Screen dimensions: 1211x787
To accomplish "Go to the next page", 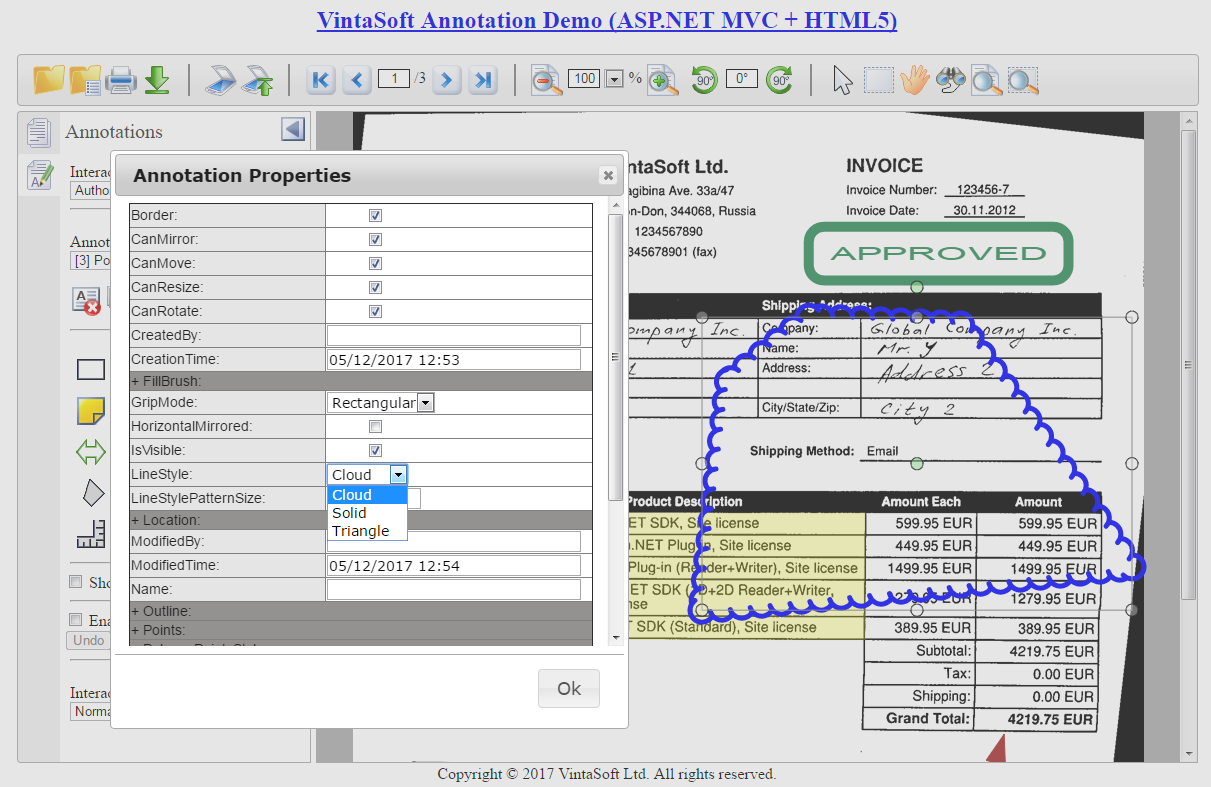I will pos(447,80).
